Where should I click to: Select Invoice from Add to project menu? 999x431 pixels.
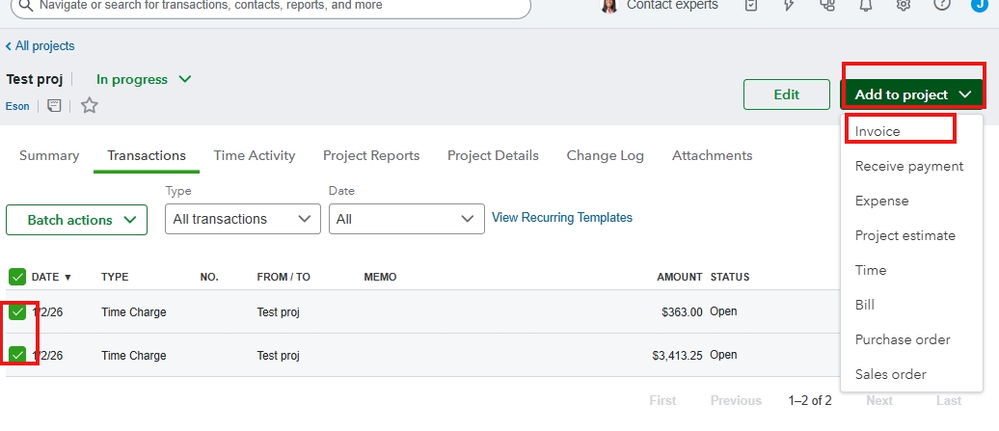878,131
